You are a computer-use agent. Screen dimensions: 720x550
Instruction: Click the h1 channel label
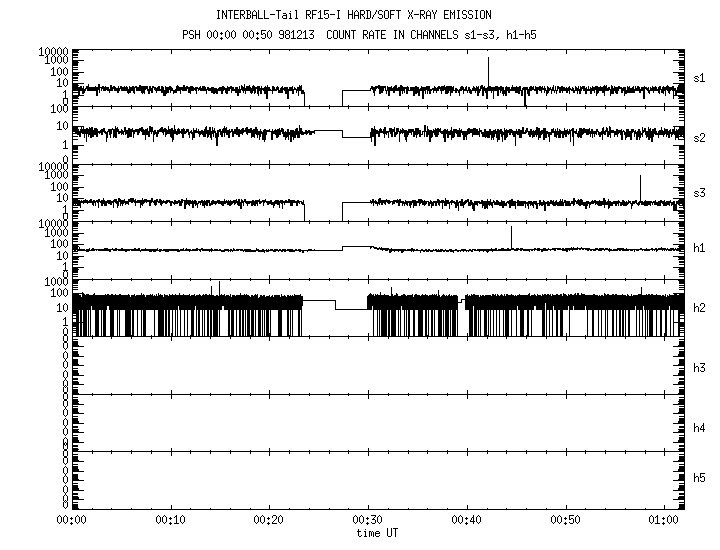pos(700,248)
